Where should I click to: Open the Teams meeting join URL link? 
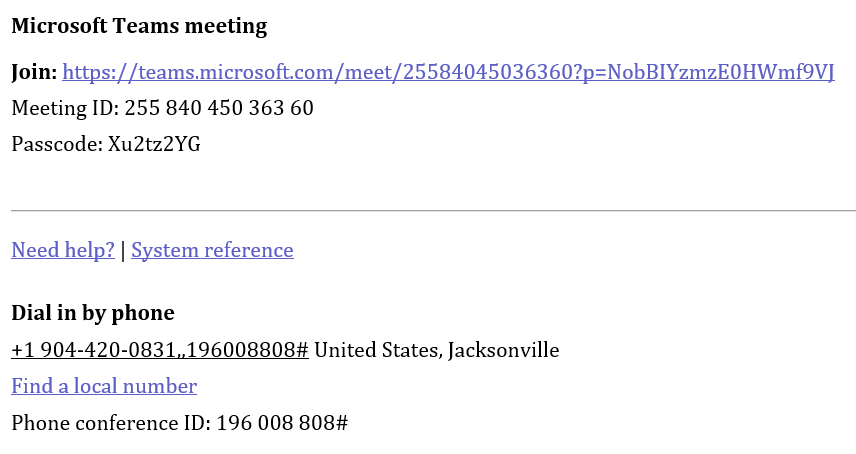pyautogui.click(x=448, y=73)
